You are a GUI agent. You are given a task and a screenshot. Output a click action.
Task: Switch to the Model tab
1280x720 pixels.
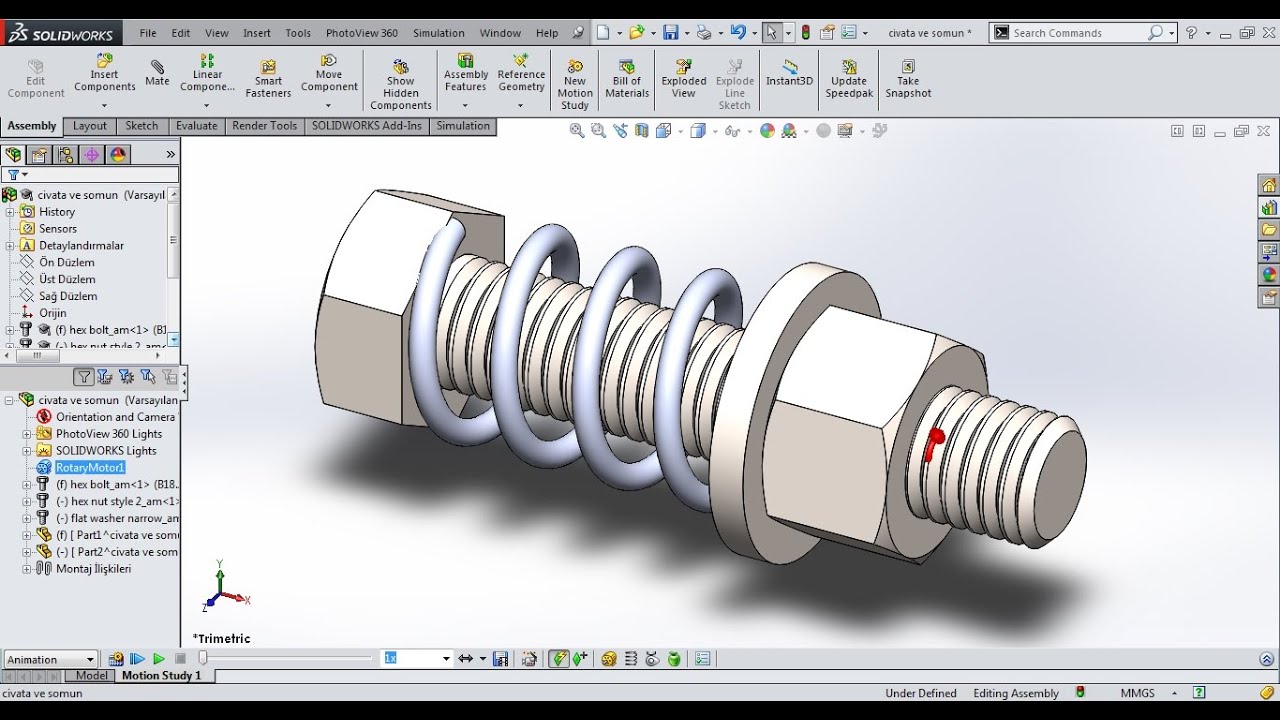[x=92, y=676]
